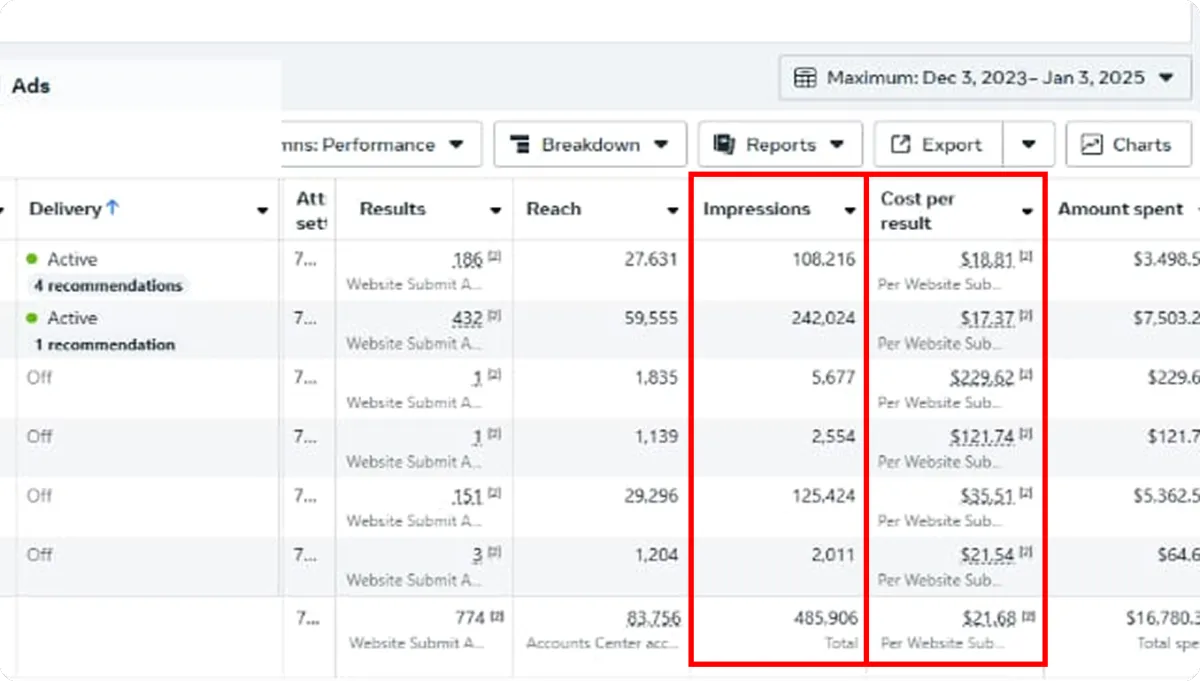Click the 432 results value
Image resolution: width=1200 pixels, height=681 pixels.
coord(467,319)
